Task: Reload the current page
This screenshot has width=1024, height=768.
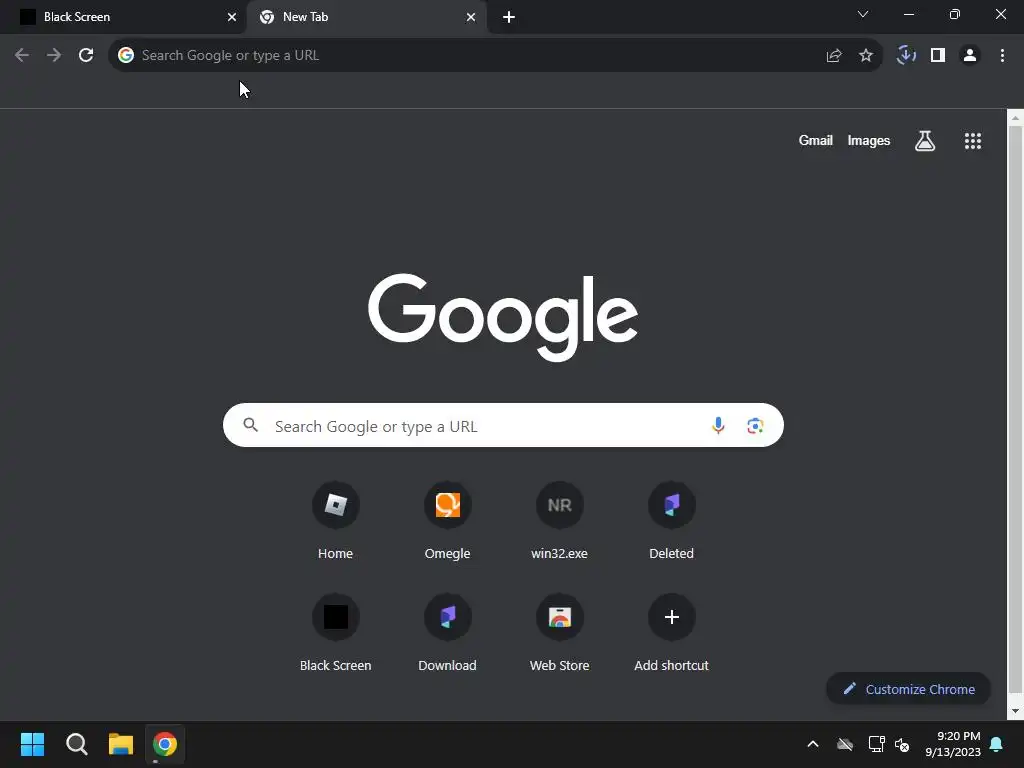Action: pyautogui.click(x=86, y=55)
